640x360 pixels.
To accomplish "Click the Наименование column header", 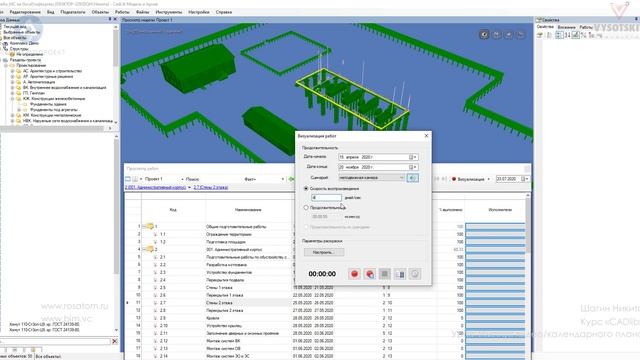I will pyautogui.click(x=248, y=210).
